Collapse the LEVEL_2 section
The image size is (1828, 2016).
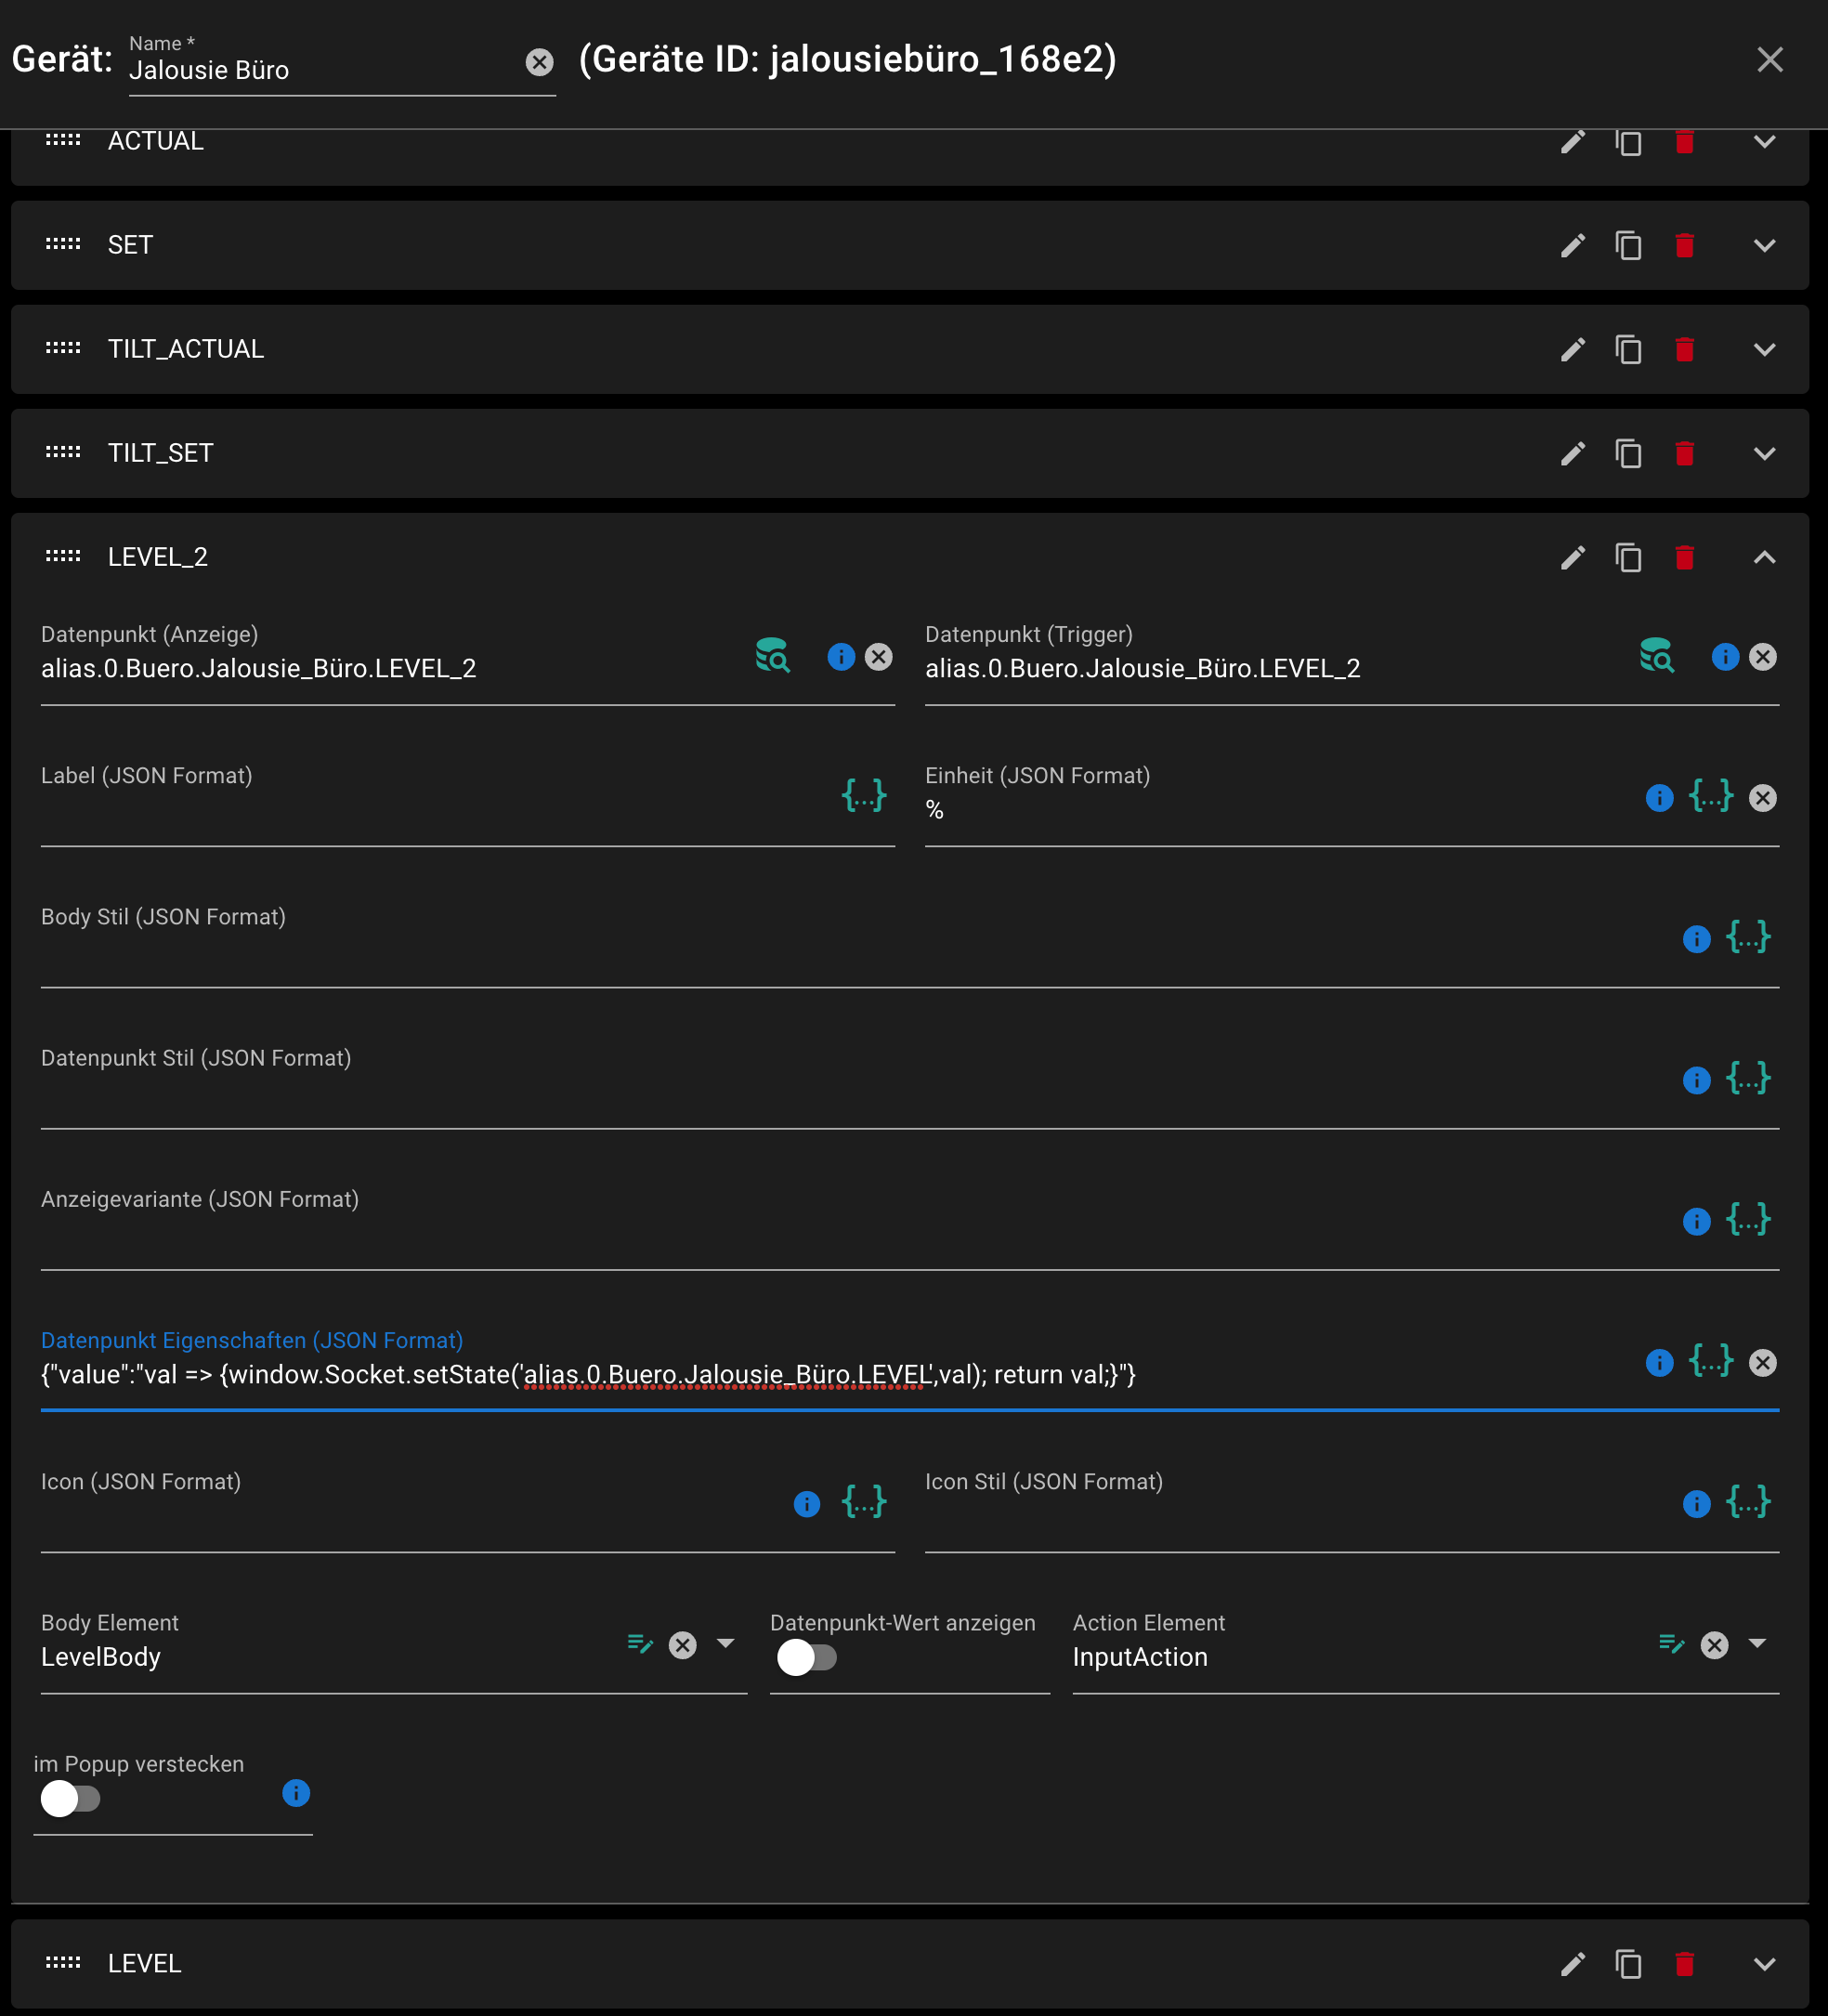(x=1764, y=557)
